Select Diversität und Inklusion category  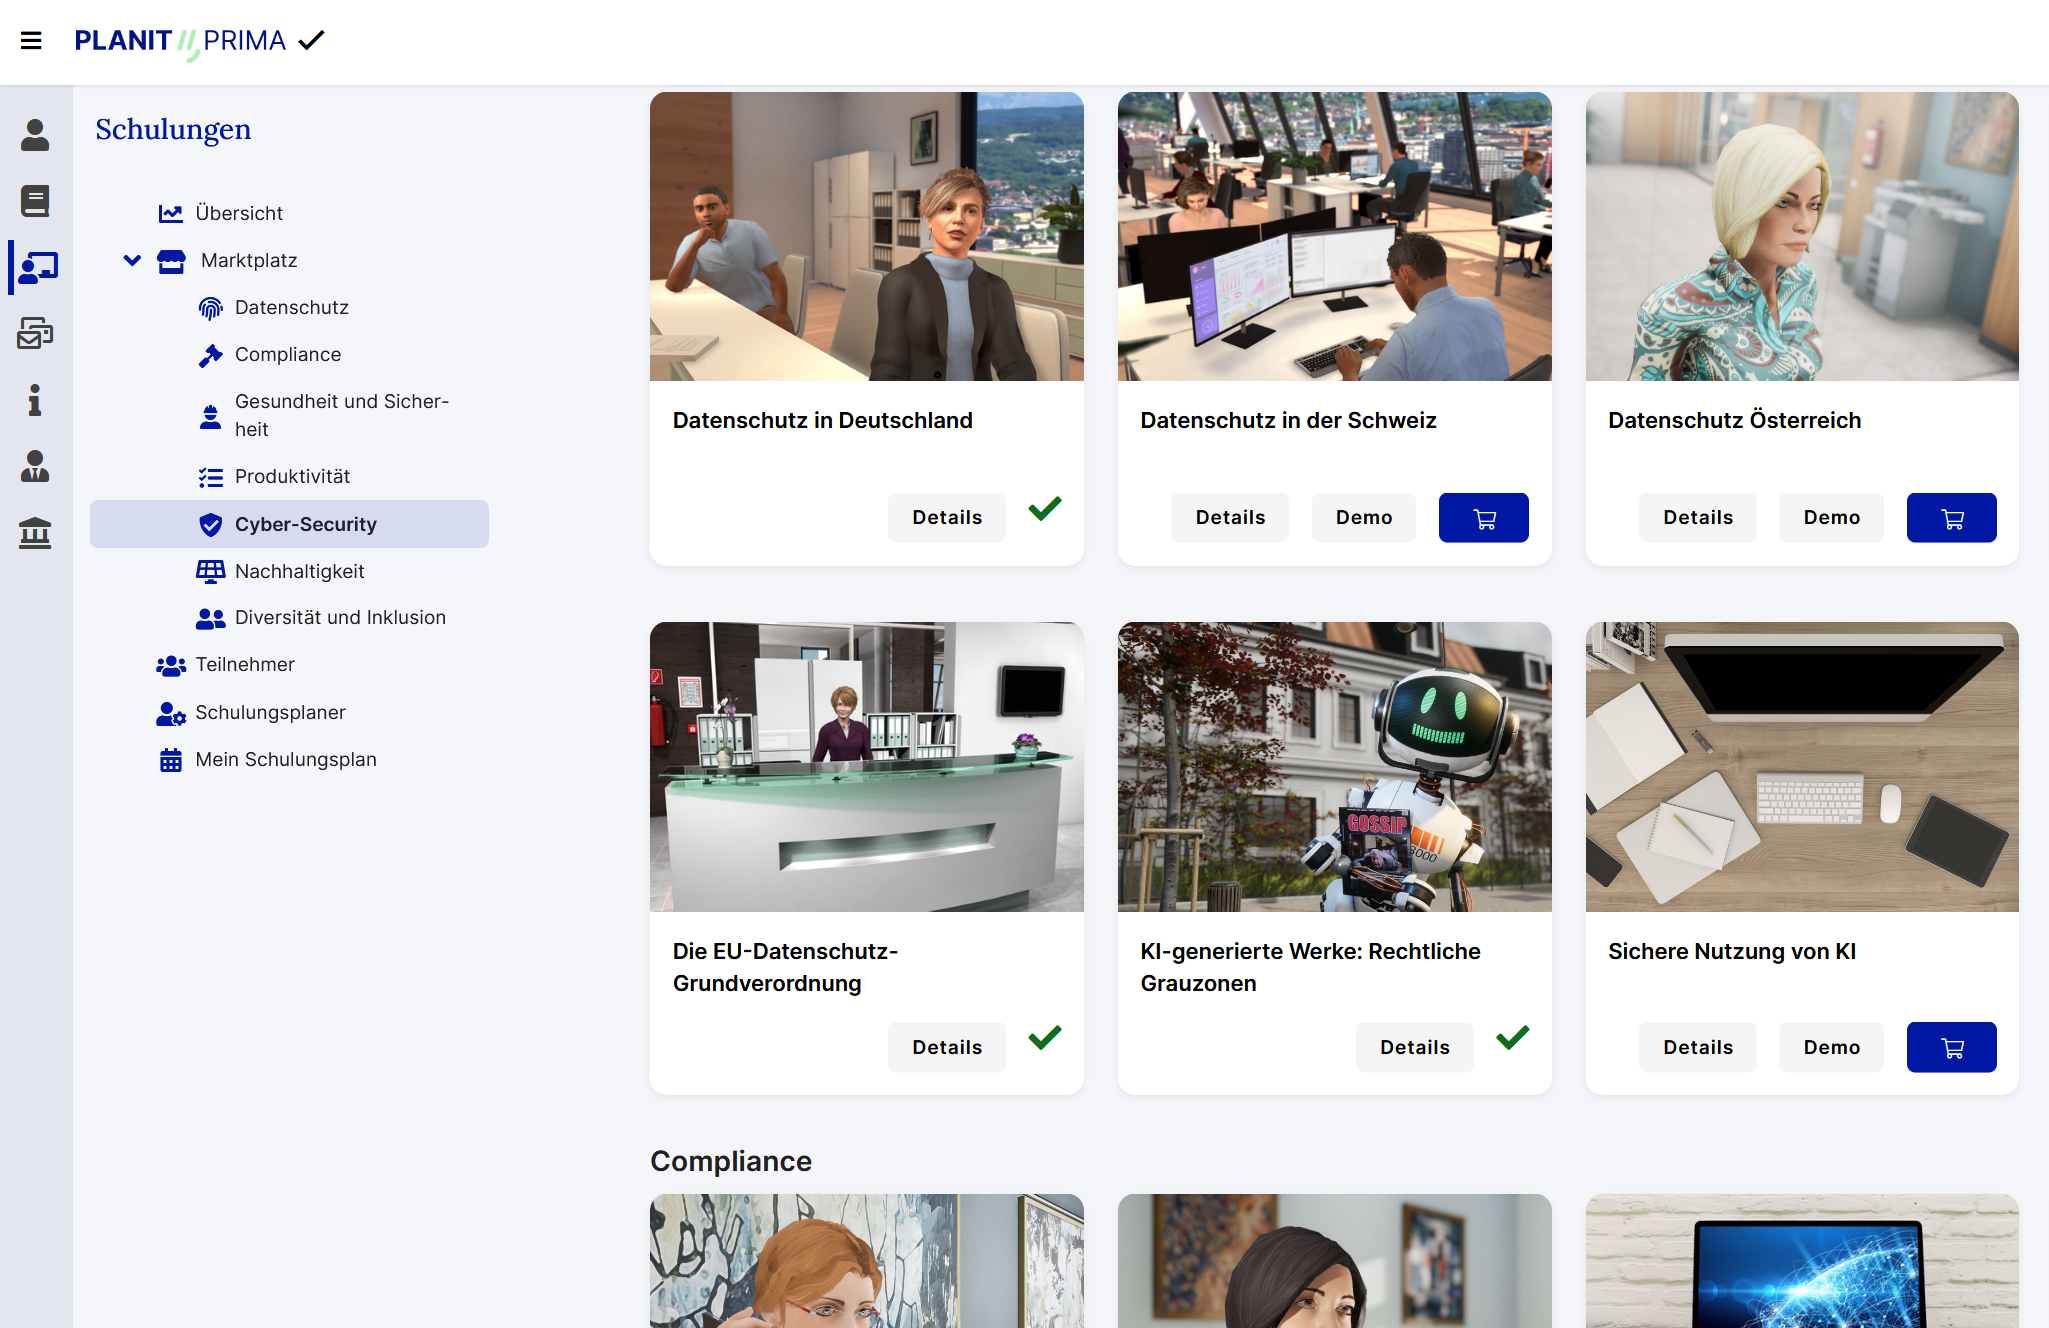340,617
